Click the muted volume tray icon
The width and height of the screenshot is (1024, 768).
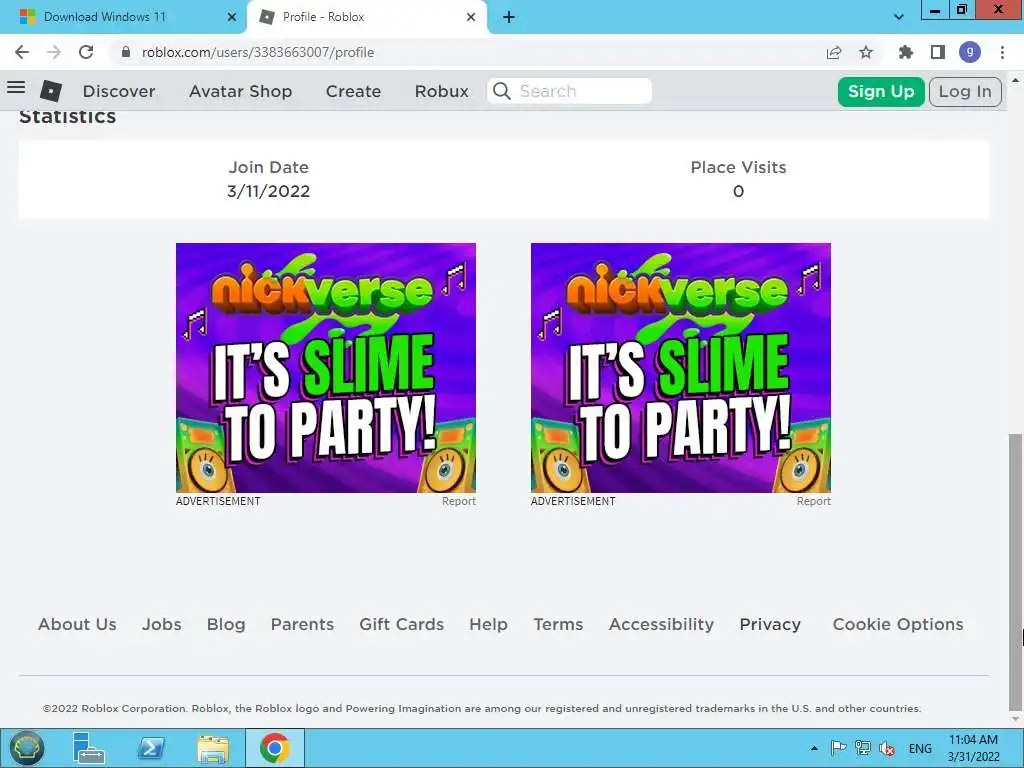[x=887, y=748]
